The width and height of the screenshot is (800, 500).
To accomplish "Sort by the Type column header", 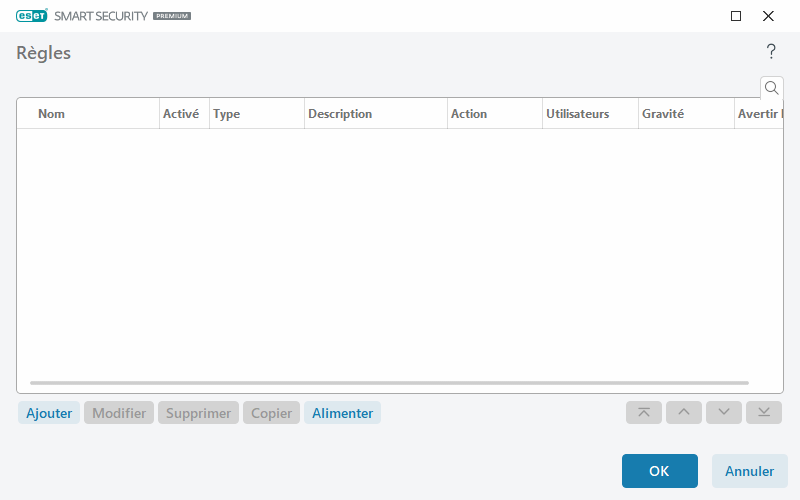I will (x=257, y=114).
